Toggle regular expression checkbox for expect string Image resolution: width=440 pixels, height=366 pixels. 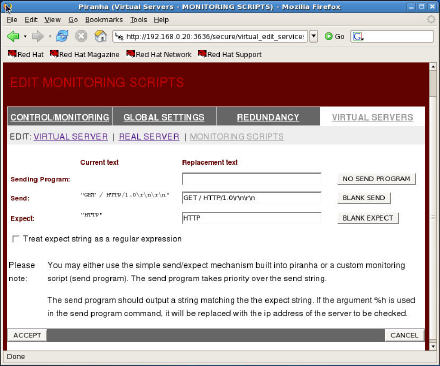(15, 239)
